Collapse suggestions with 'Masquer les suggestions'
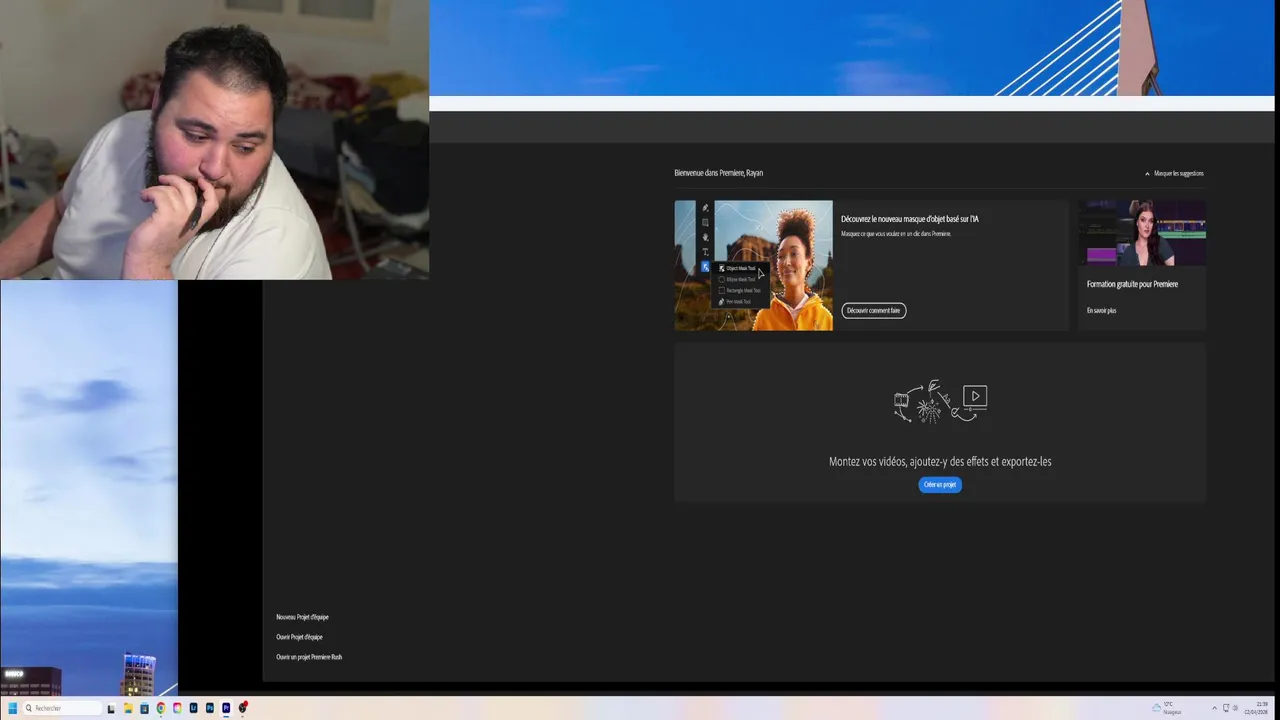Screen dimensions: 1280x720 pos(1174,173)
